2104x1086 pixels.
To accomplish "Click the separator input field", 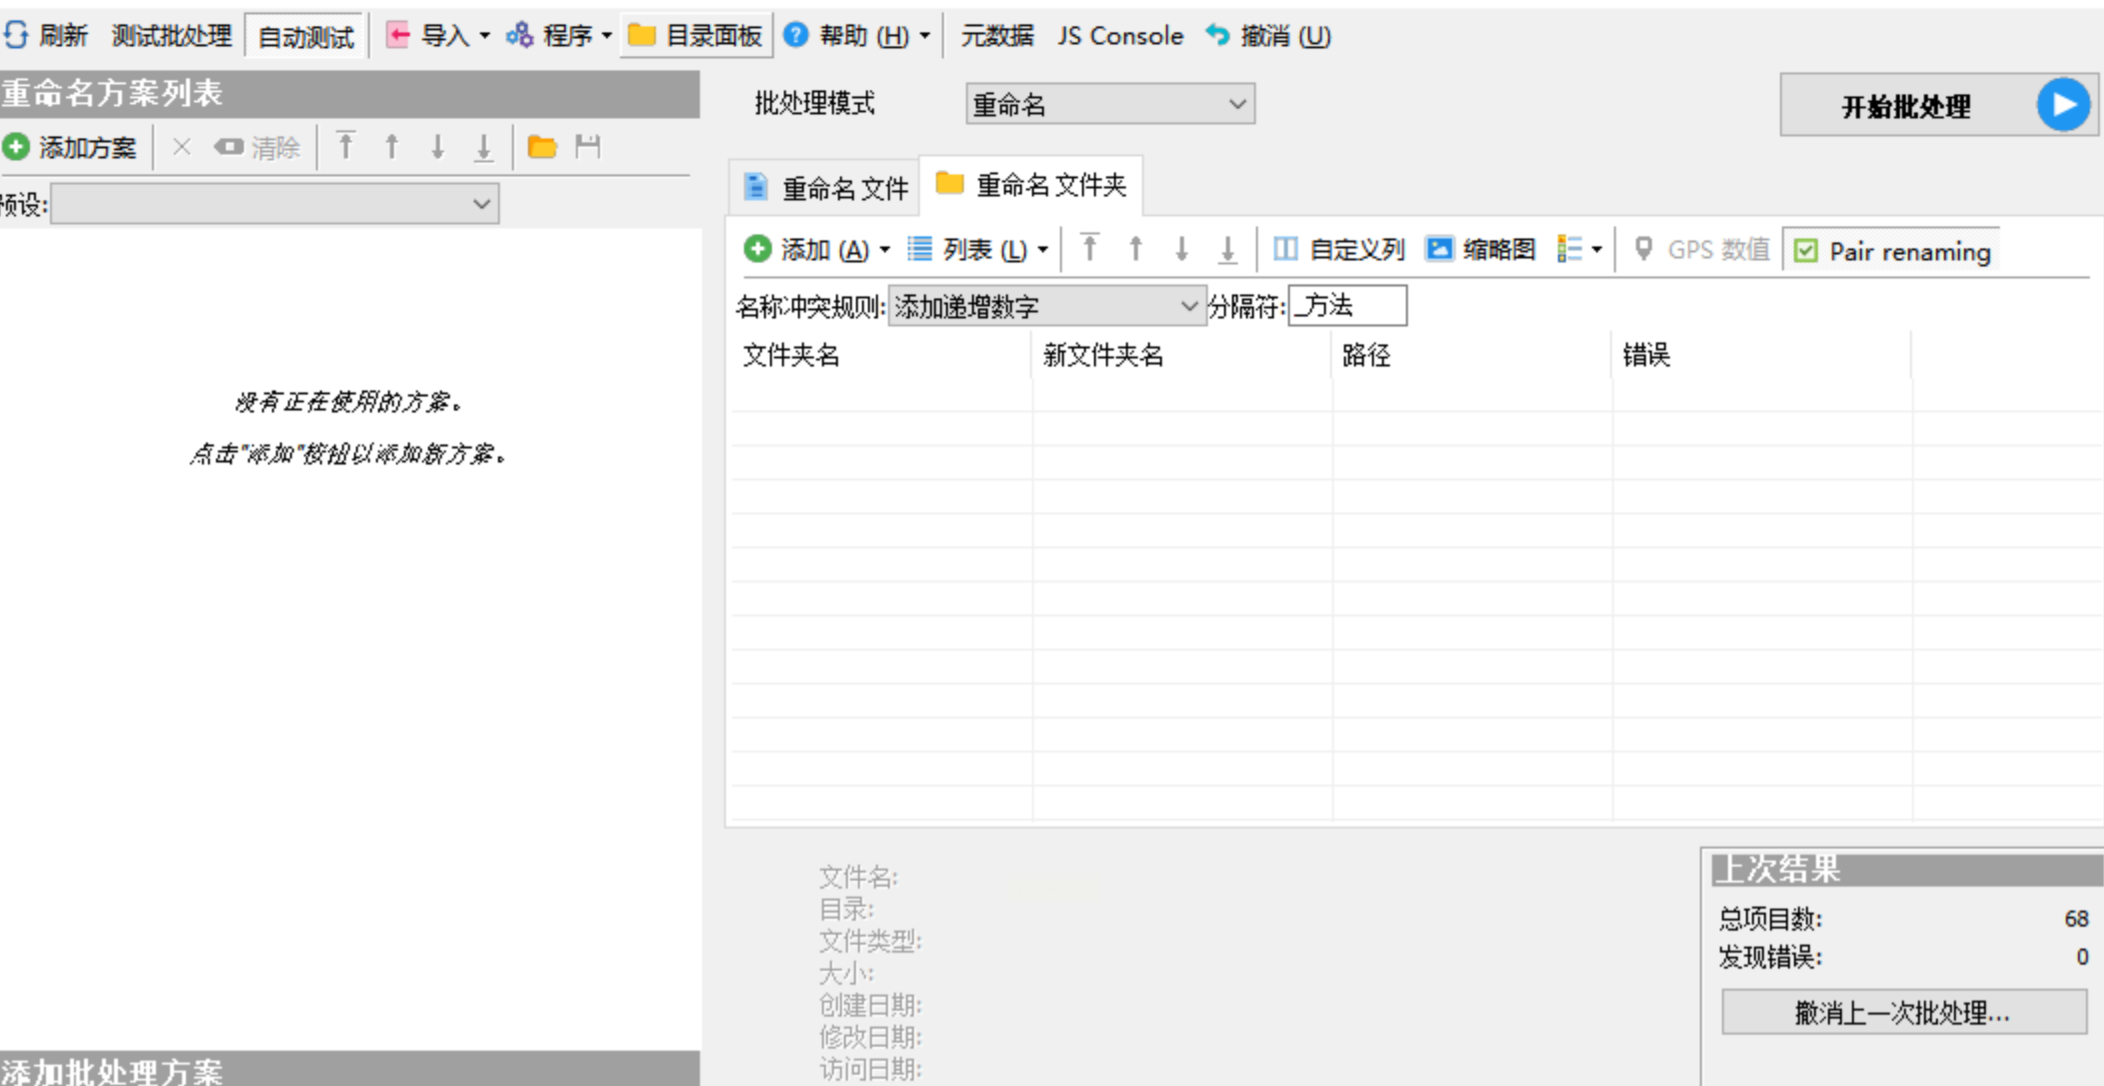I will point(1347,306).
